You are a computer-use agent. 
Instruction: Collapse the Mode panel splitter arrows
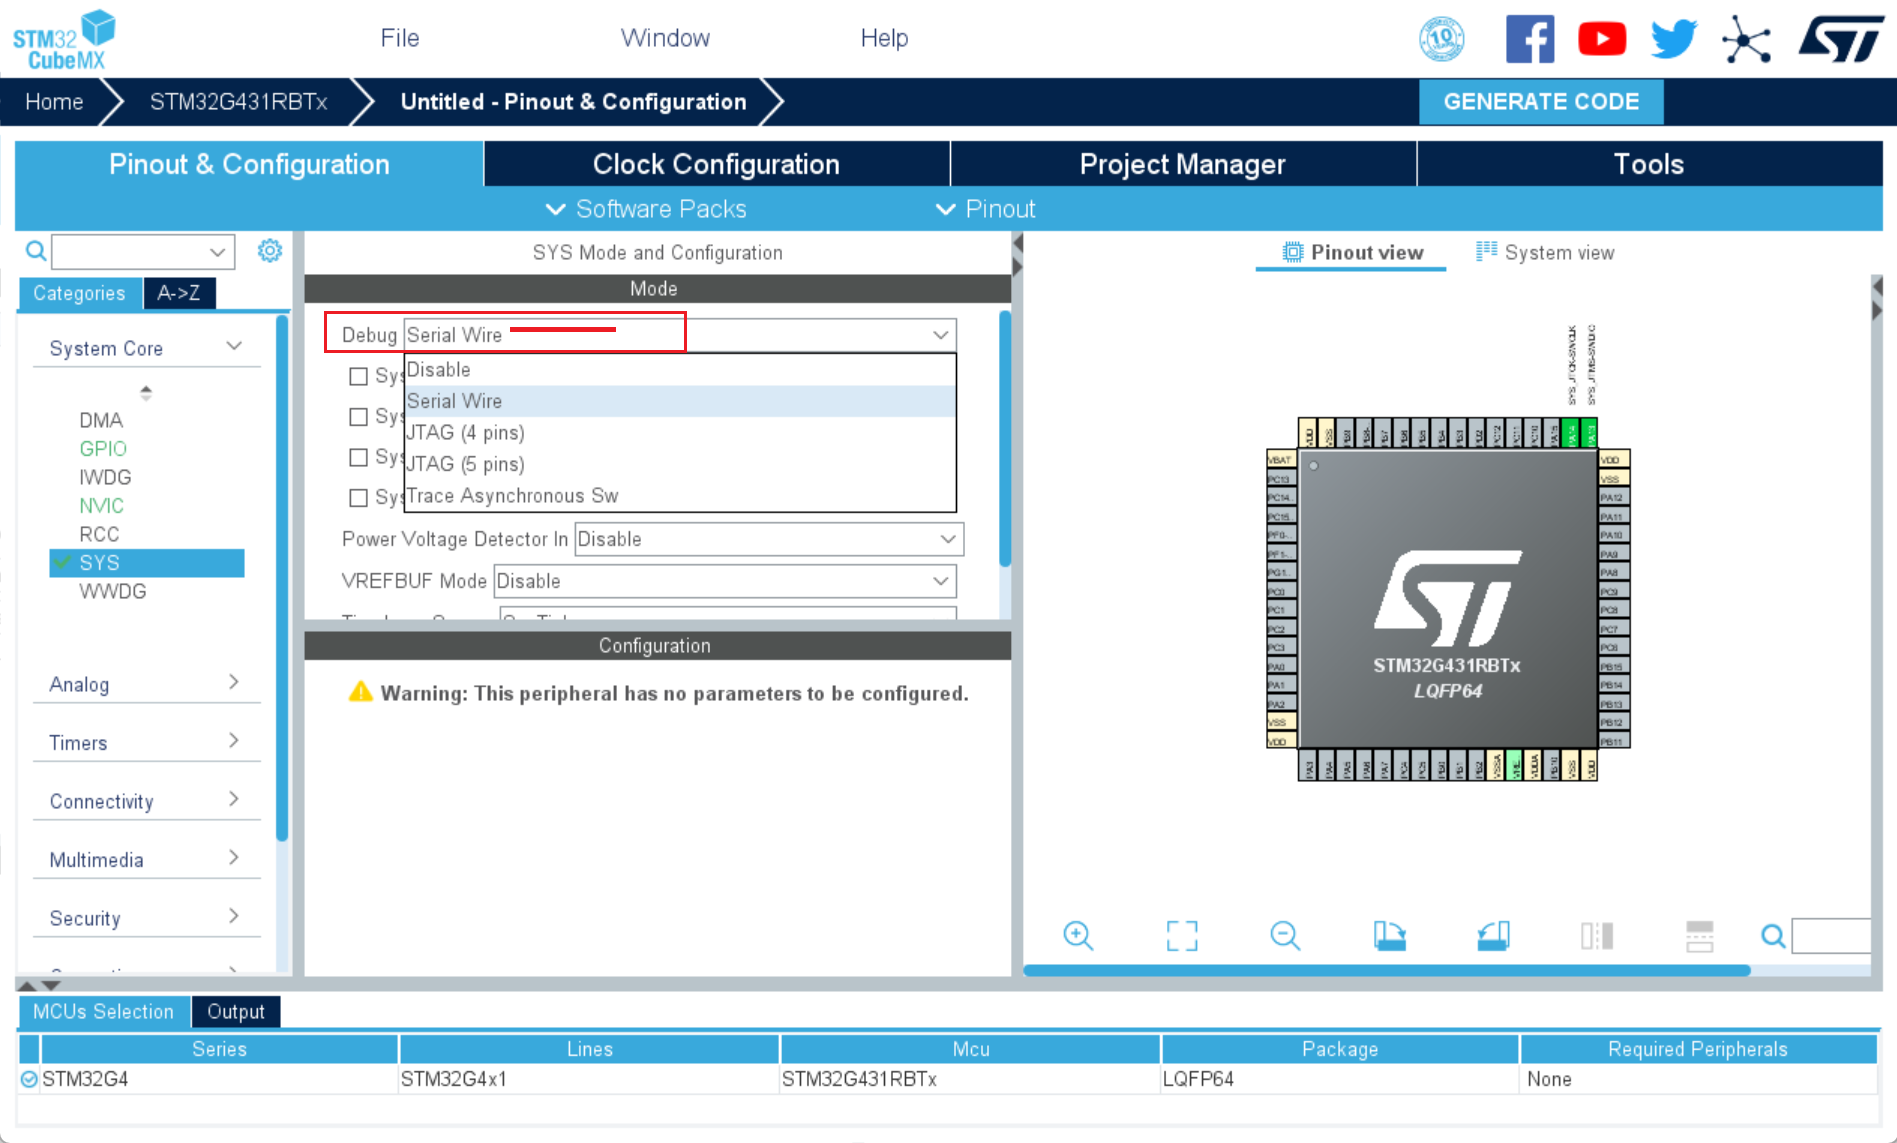(x=1018, y=255)
